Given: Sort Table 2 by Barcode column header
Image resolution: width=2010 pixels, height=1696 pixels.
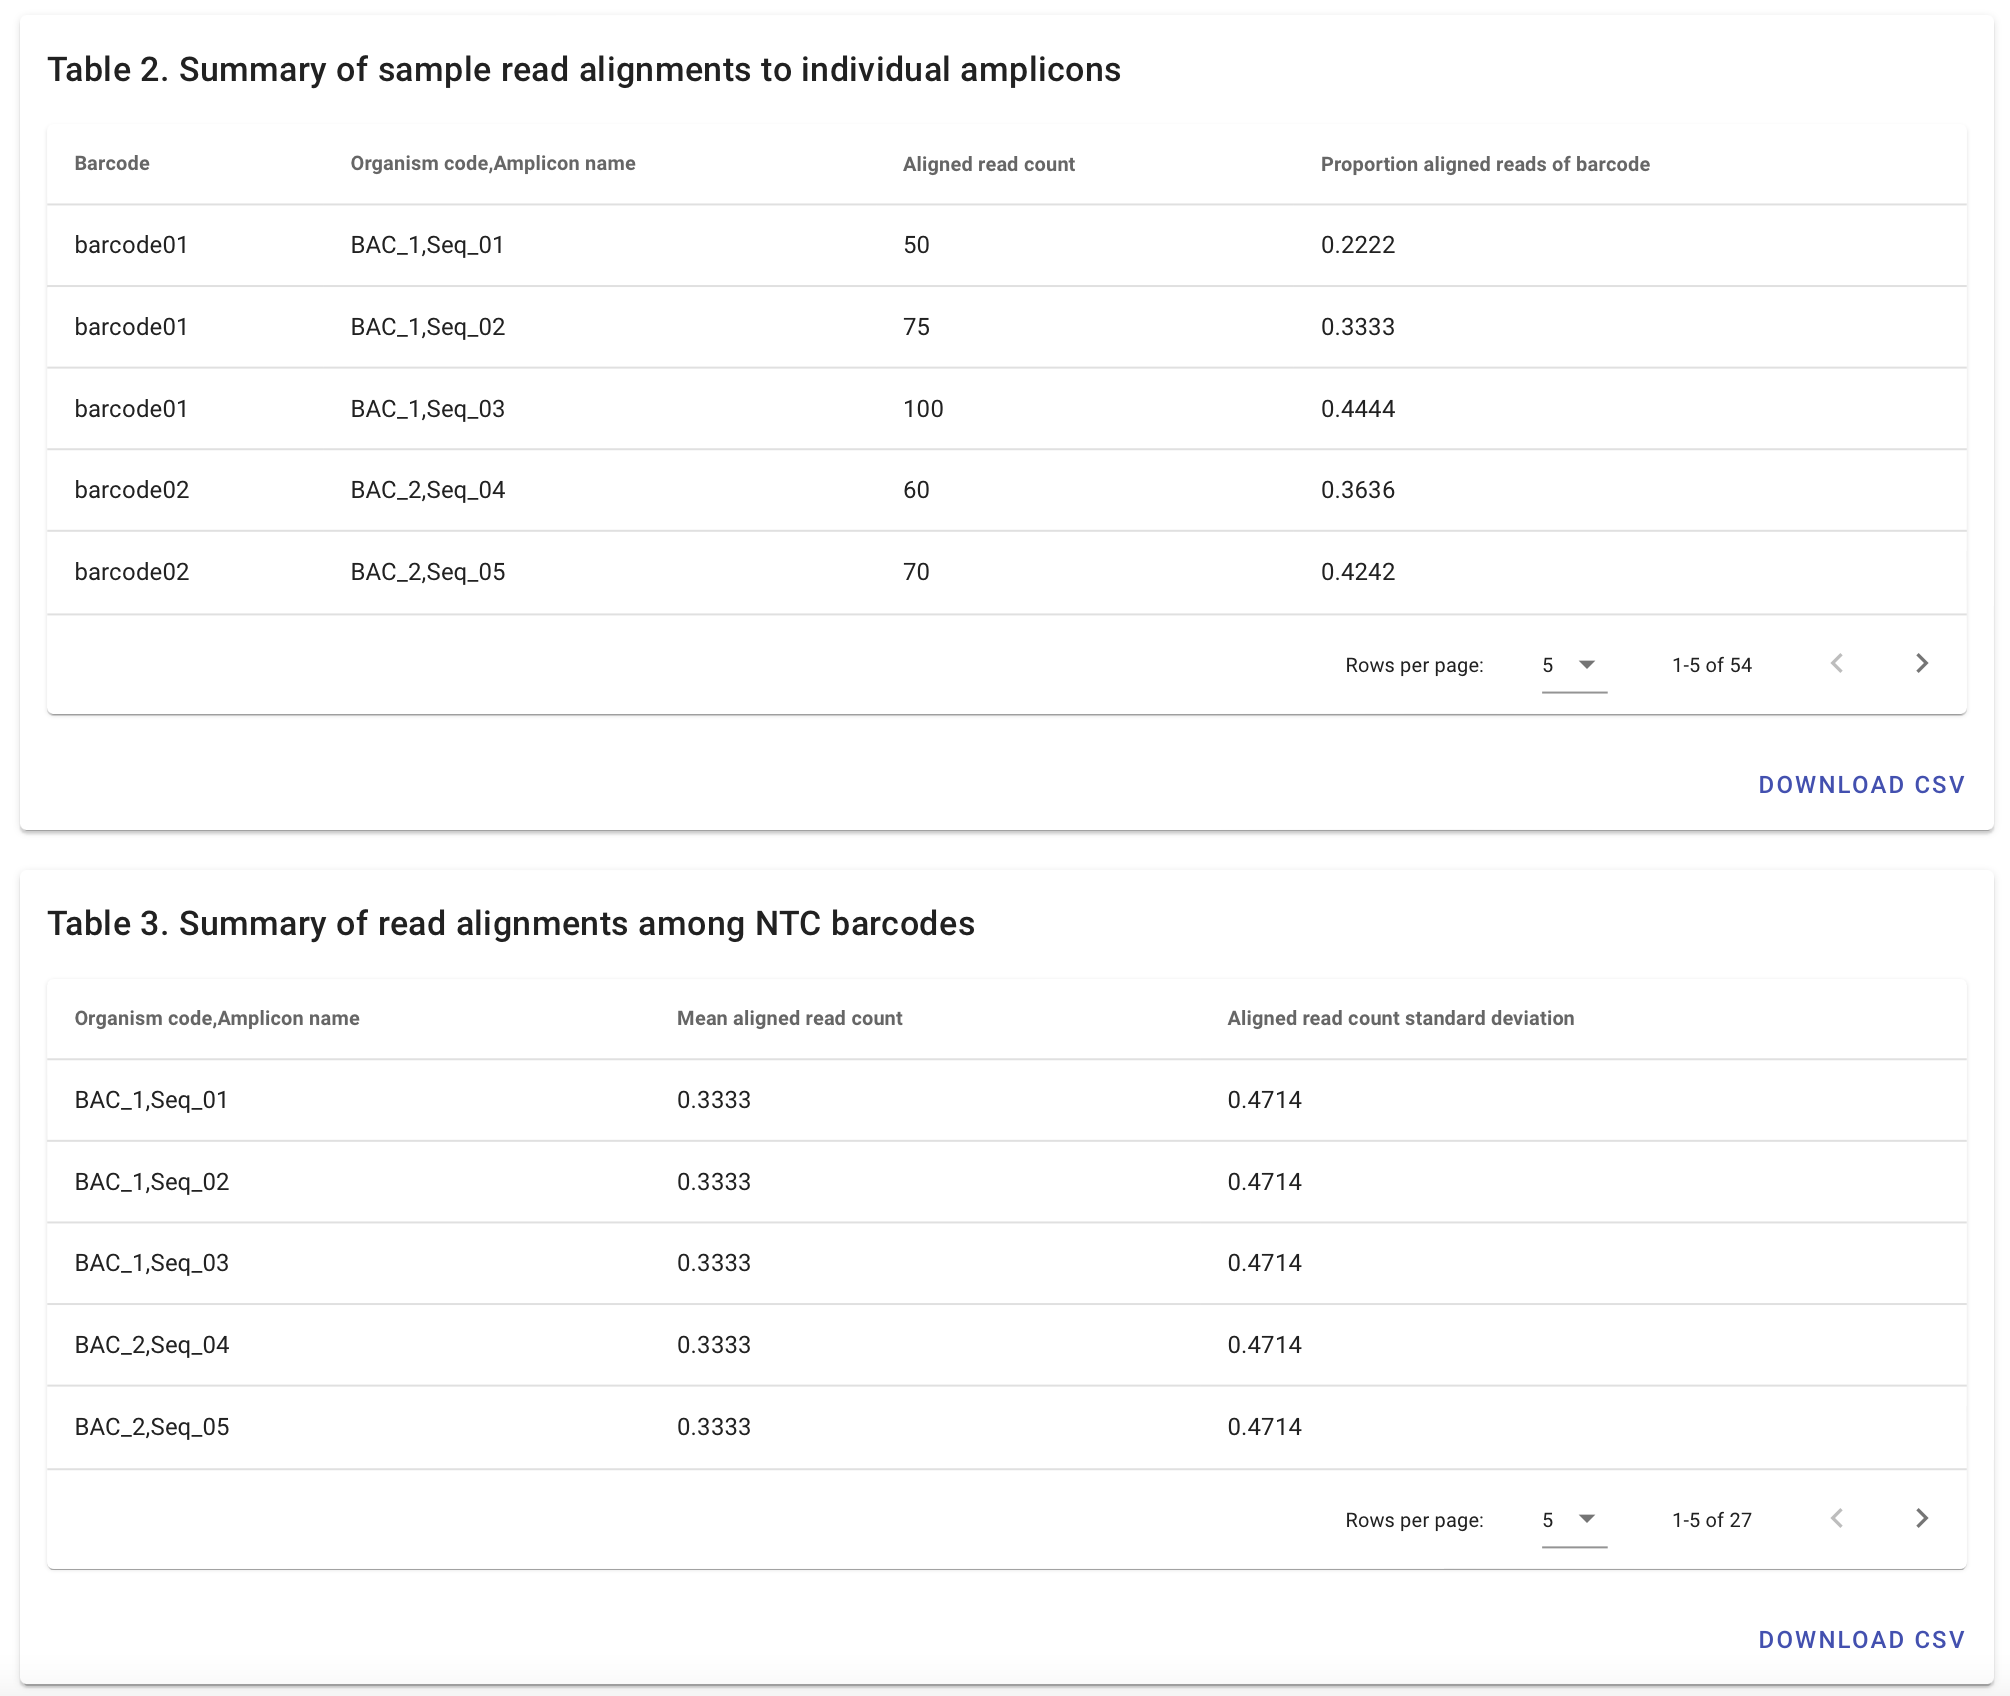Looking at the screenshot, I should (x=112, y=164).
